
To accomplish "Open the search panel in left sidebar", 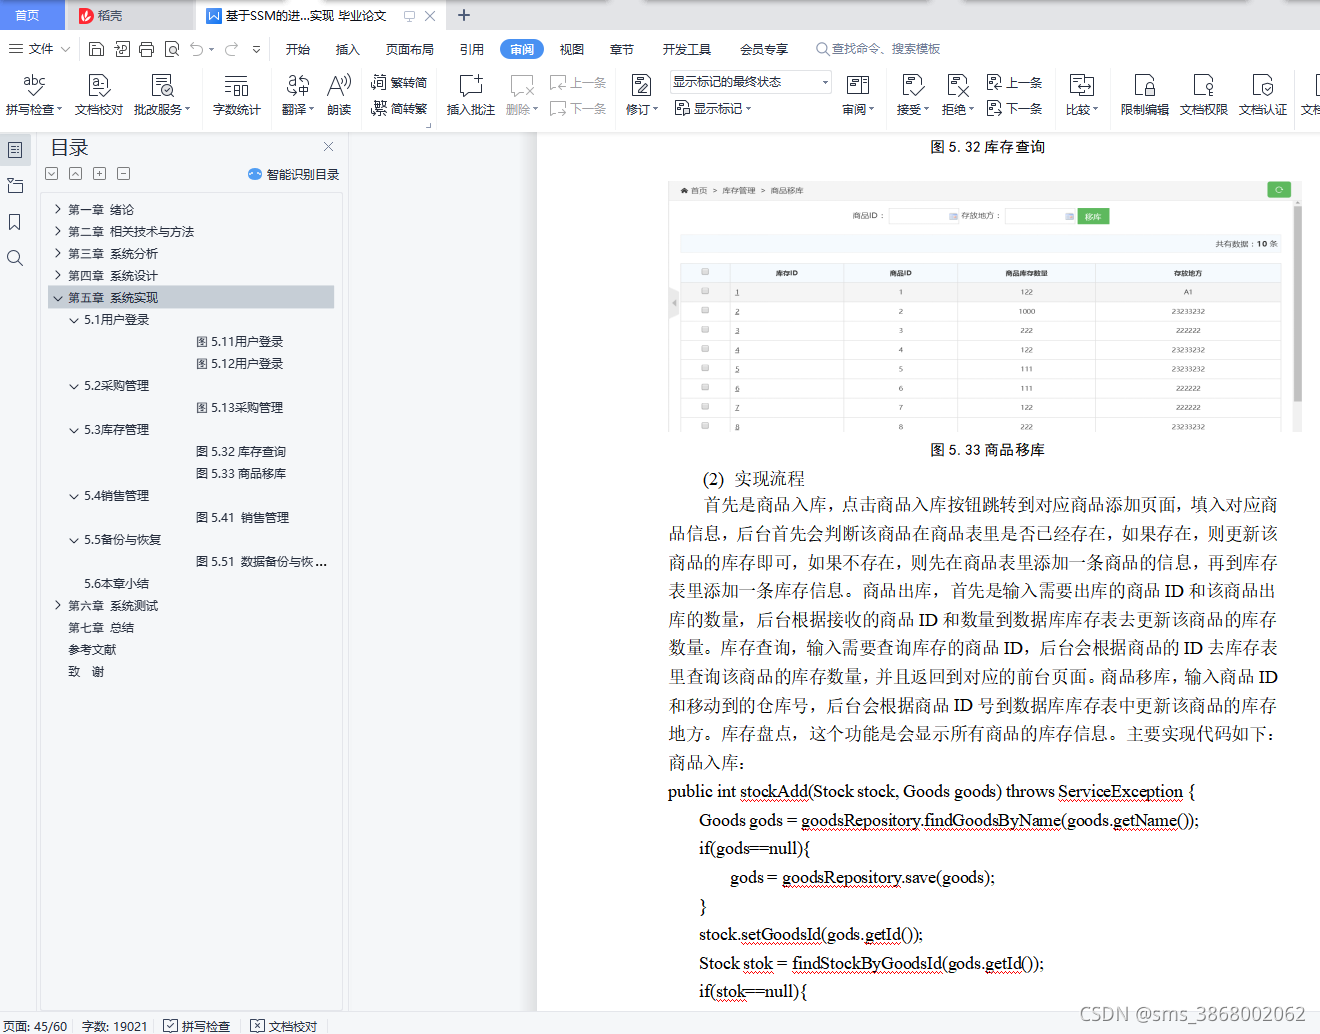I will [15, 258].
